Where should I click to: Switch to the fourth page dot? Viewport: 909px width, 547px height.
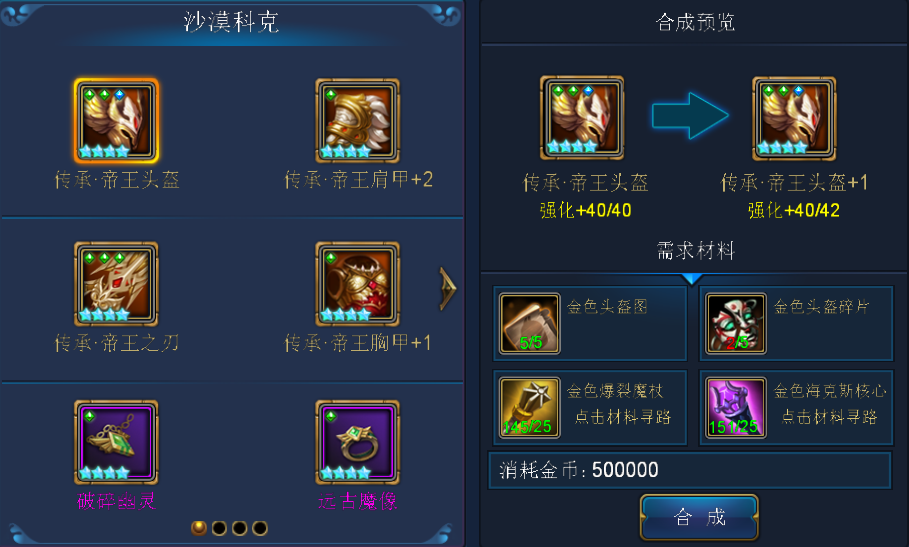(260, 528)
